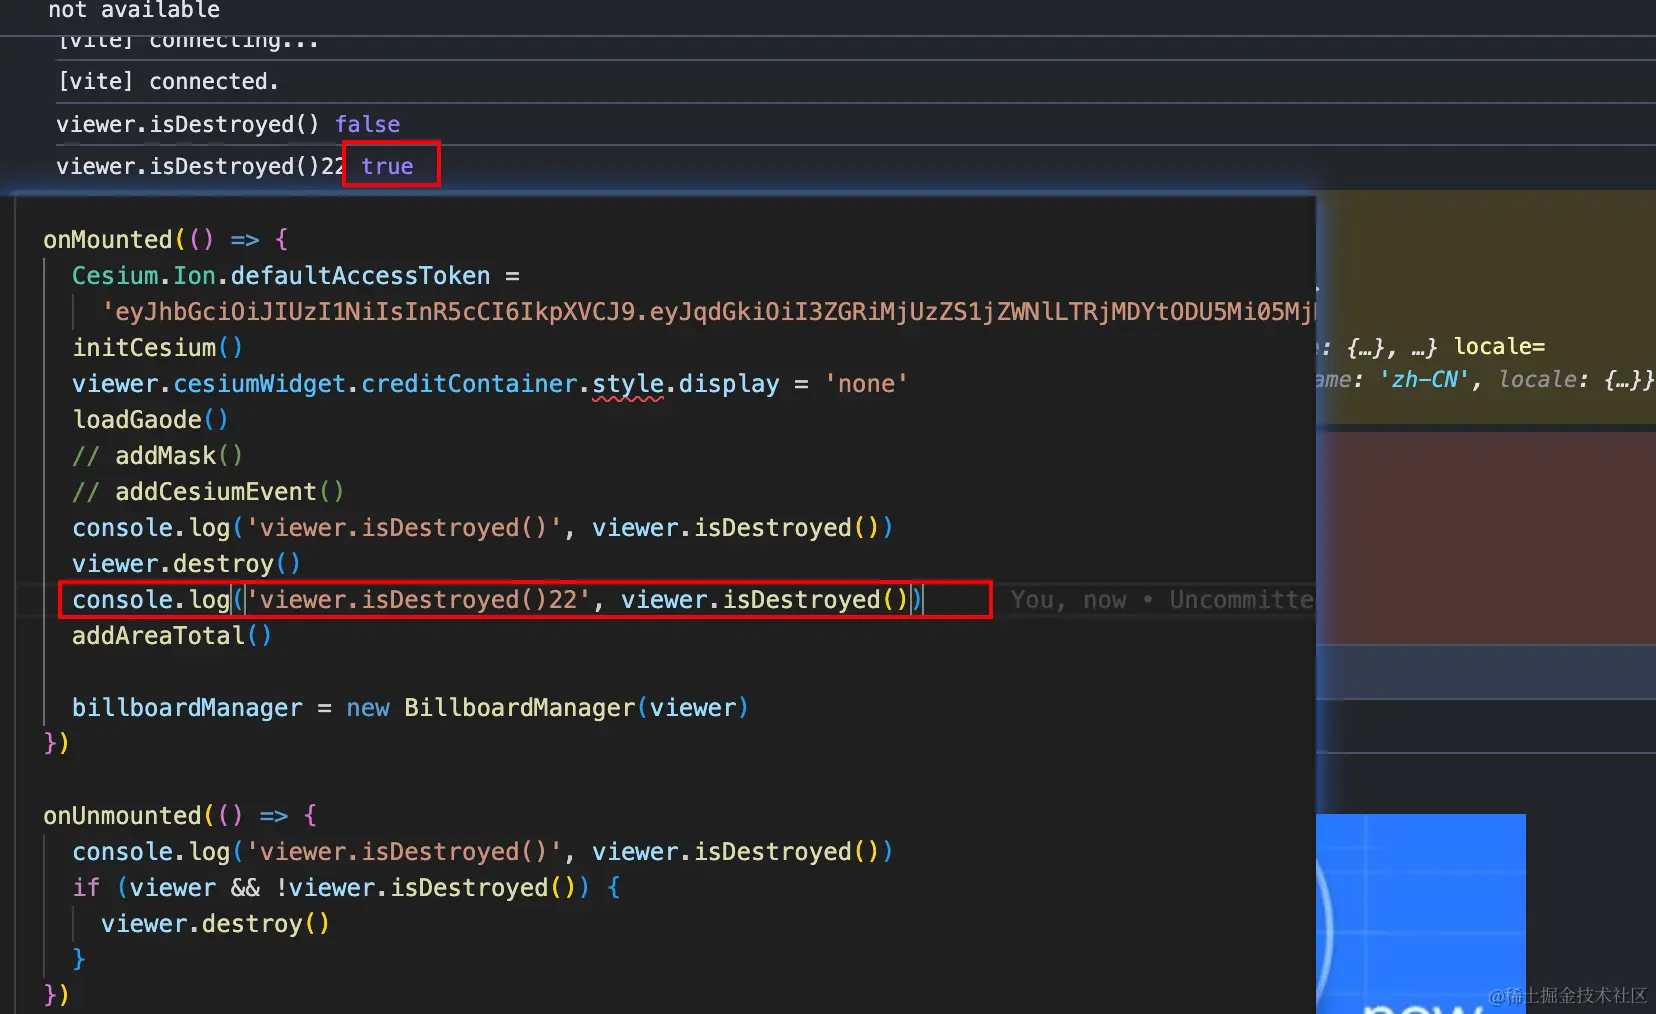Click 'viewer.destroy()' inside the if block

(x=216, y=923)
